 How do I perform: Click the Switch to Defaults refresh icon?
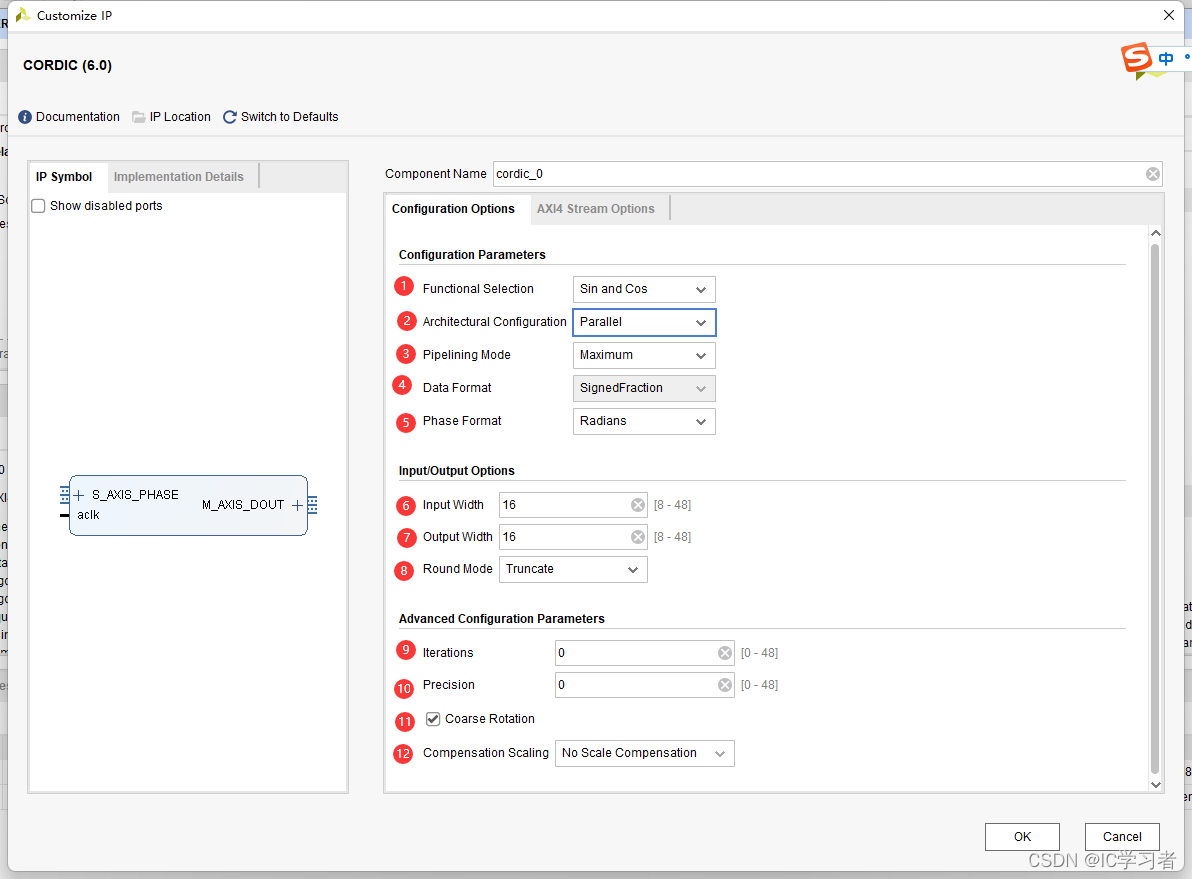coord(230,117)
